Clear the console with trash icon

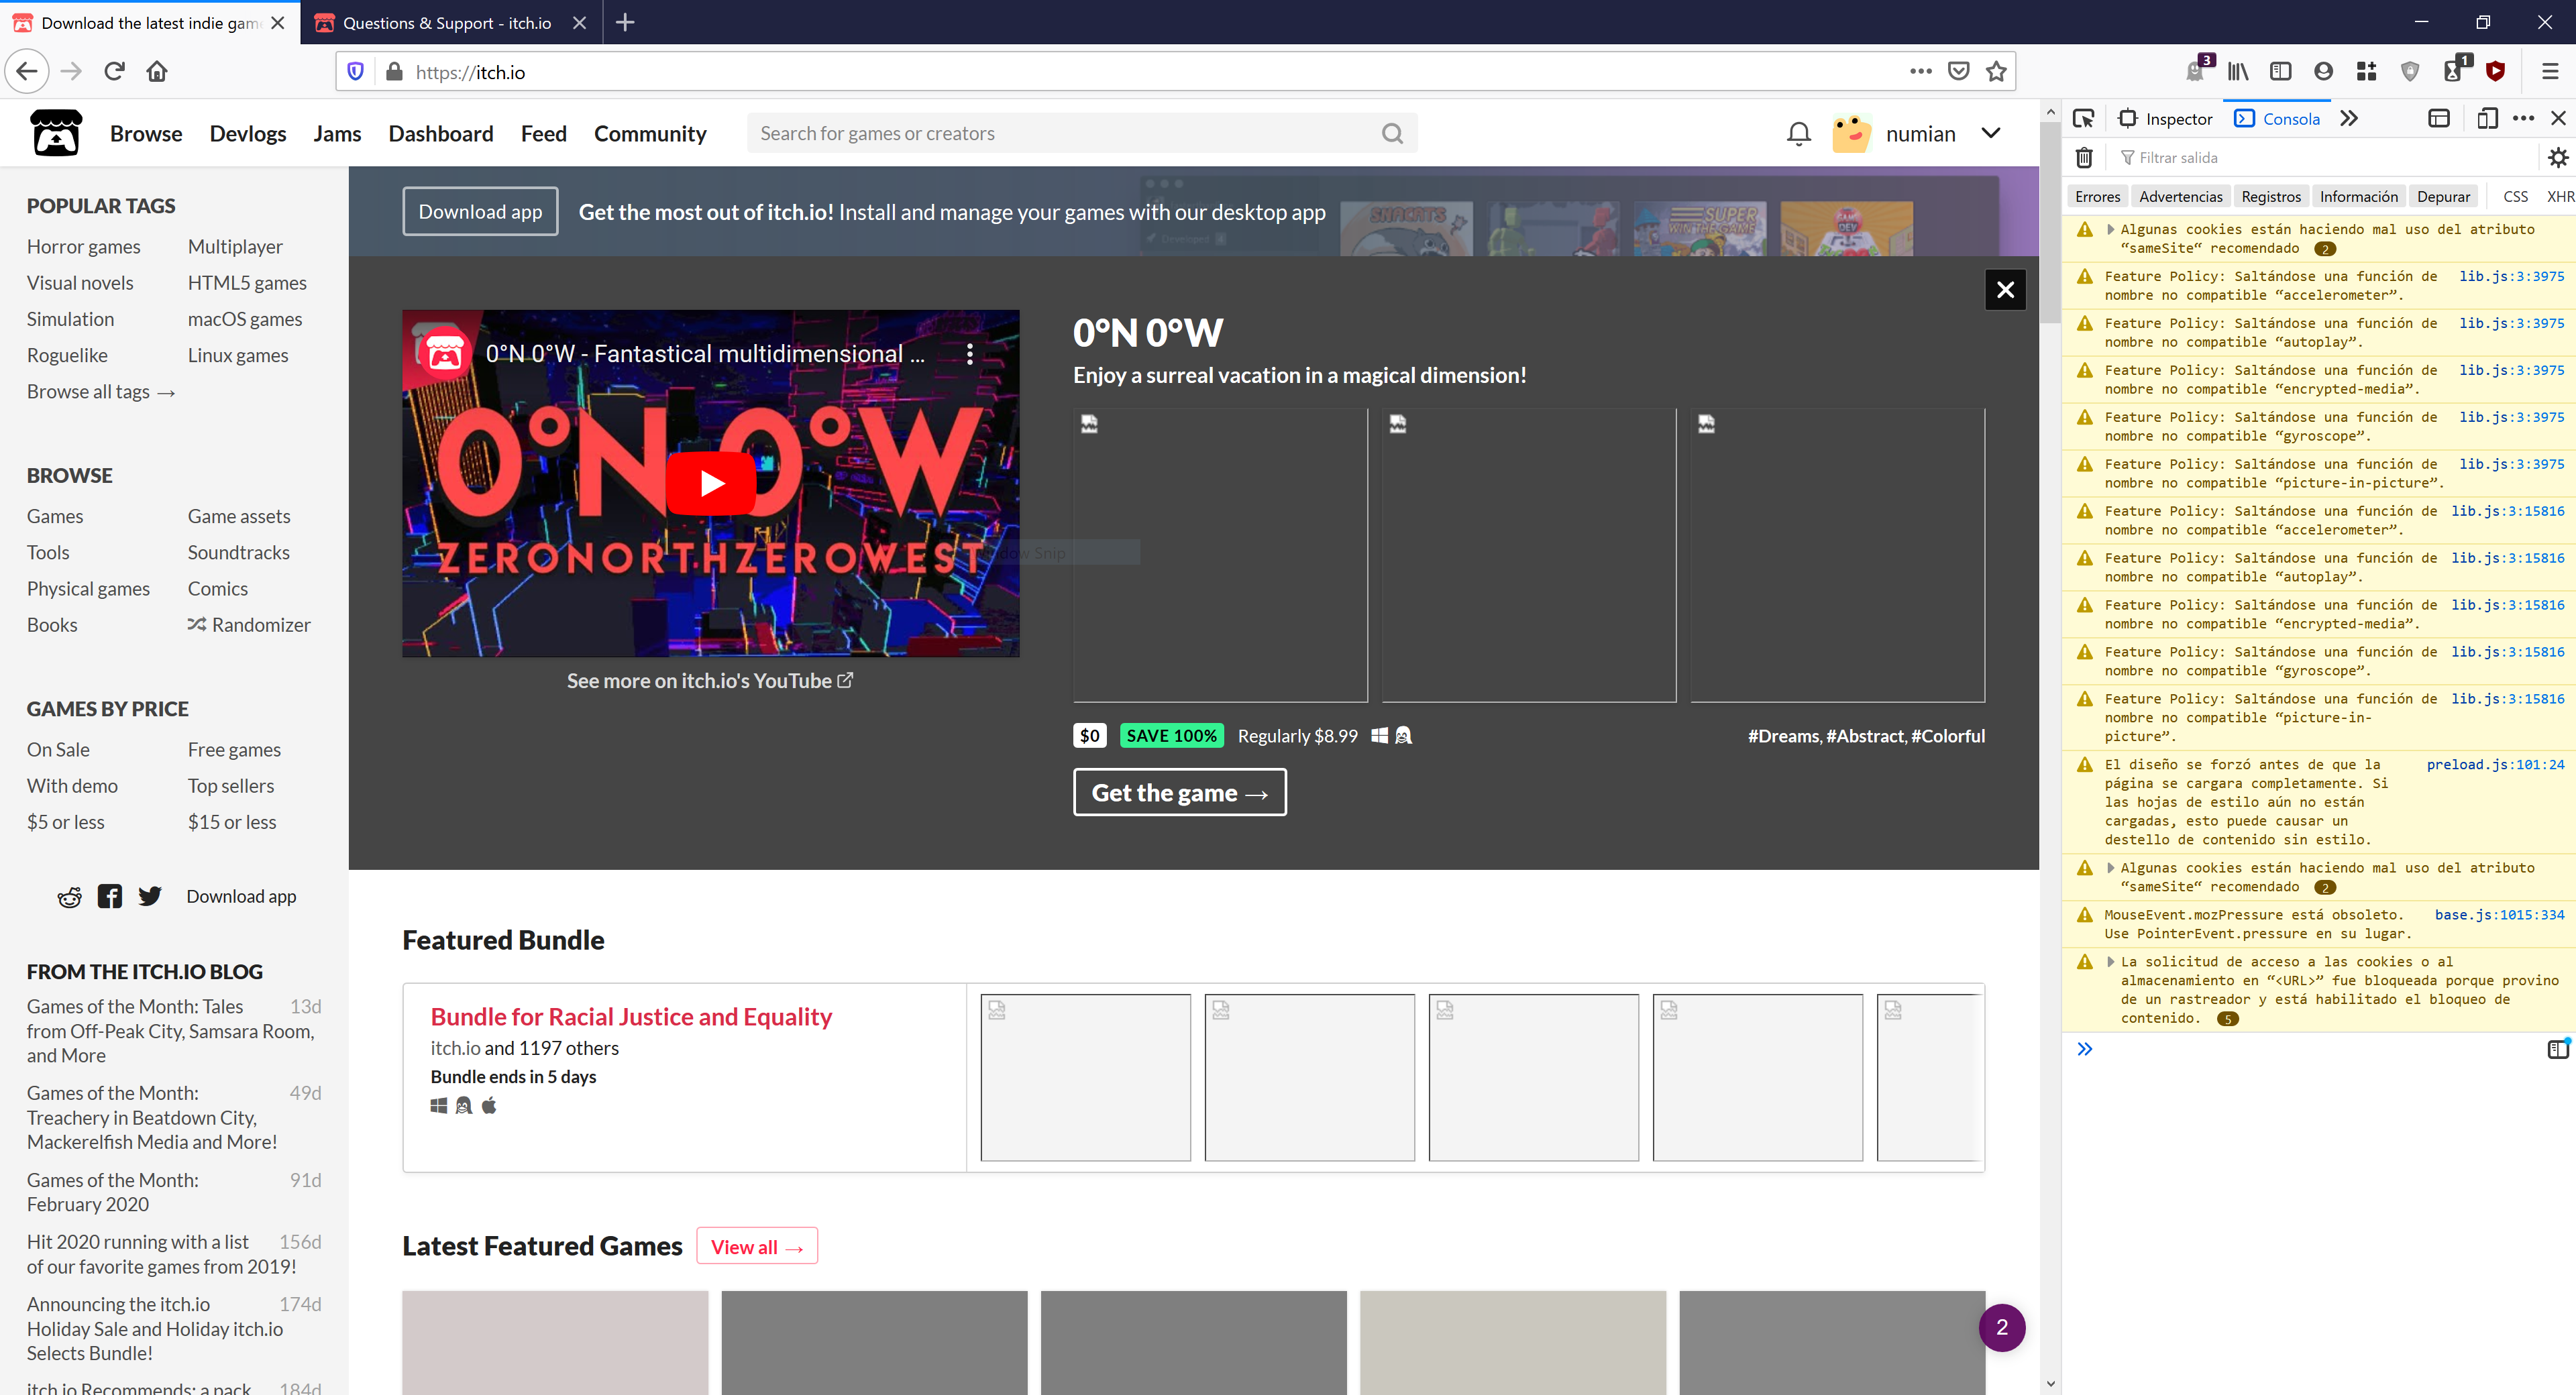2084,158
